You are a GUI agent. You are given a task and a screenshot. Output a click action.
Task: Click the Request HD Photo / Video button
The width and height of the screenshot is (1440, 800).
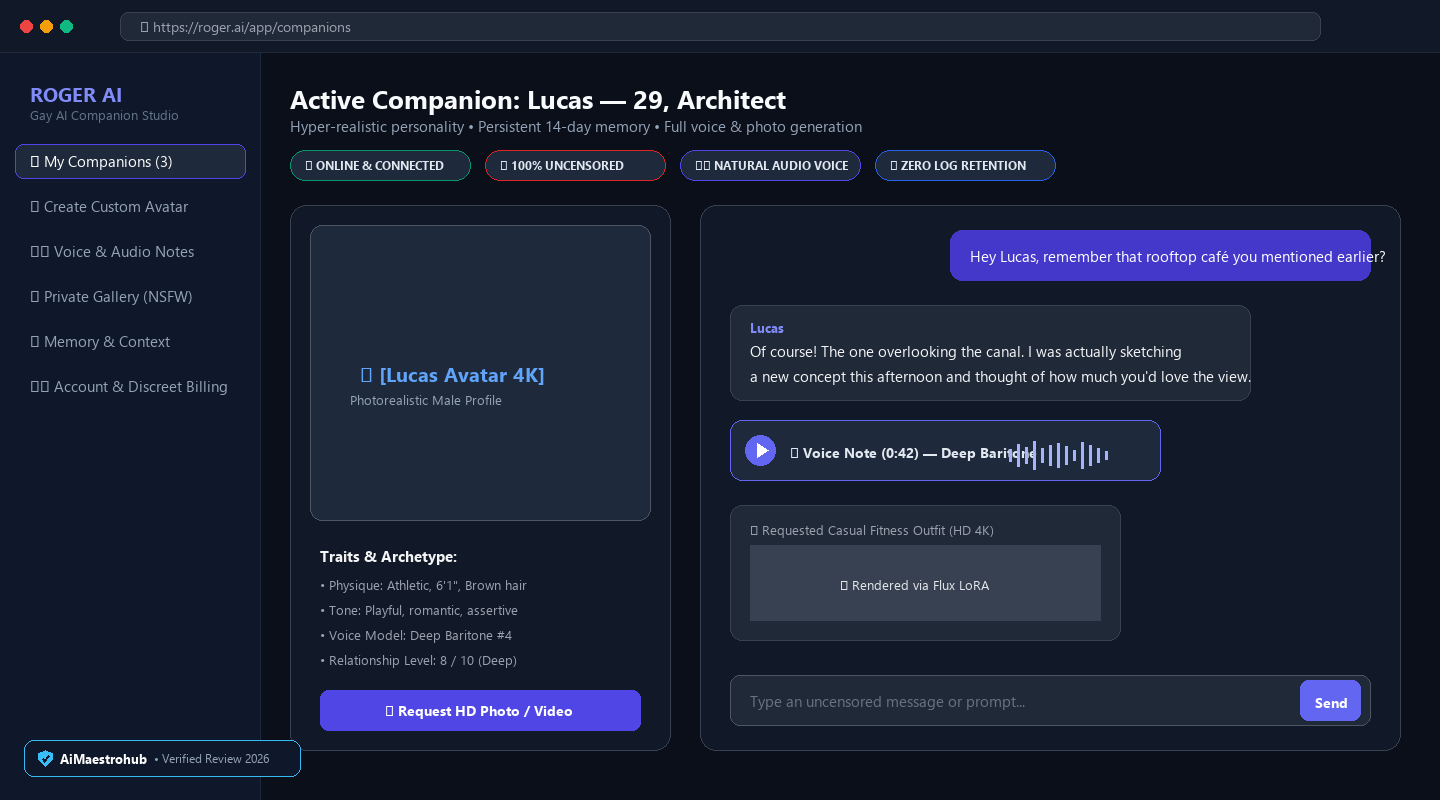480,711
